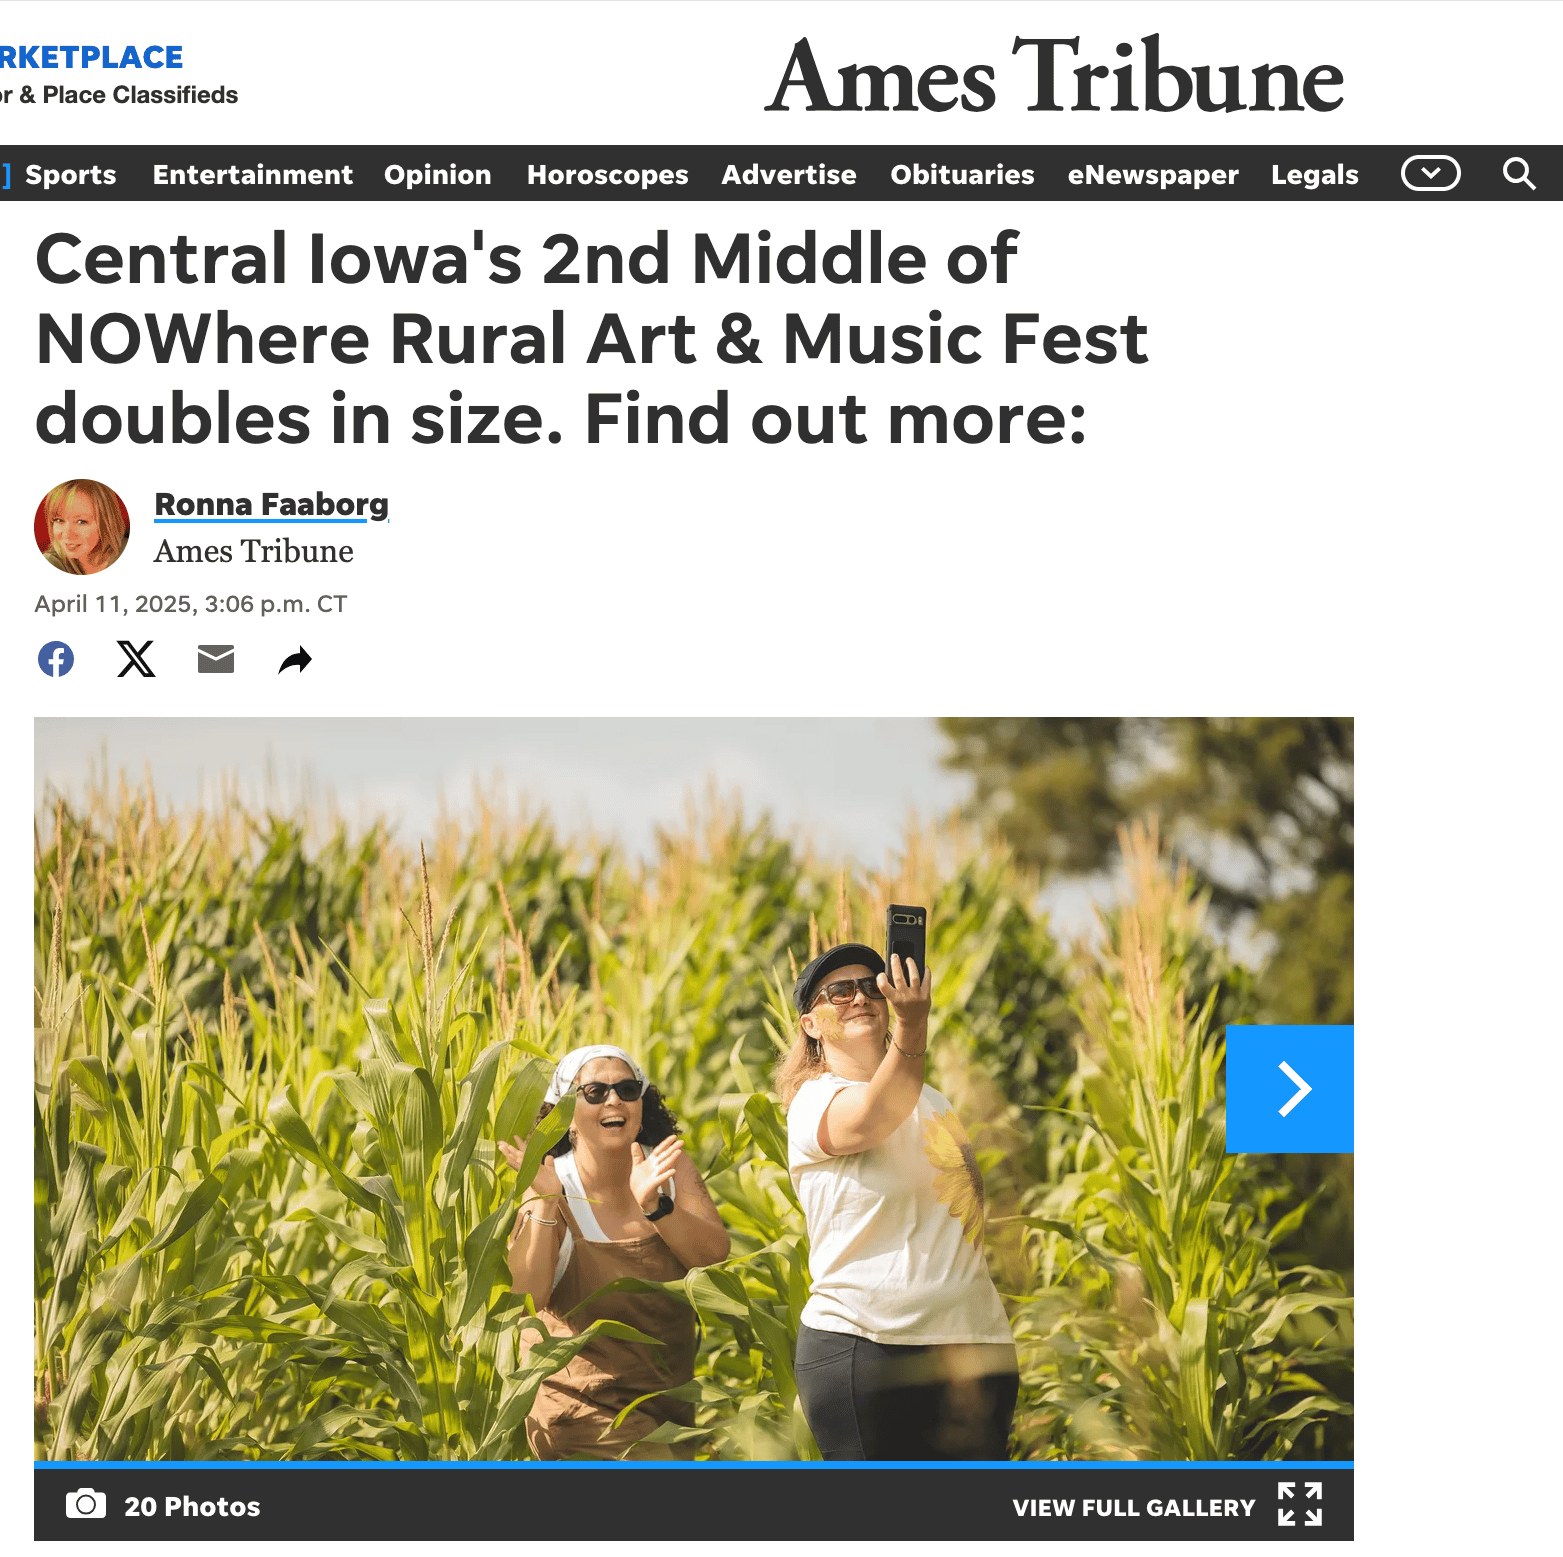Expand the more sections dropdown in navbar
This screenshot has width=1563, height=1557.
click(1431, 173)
